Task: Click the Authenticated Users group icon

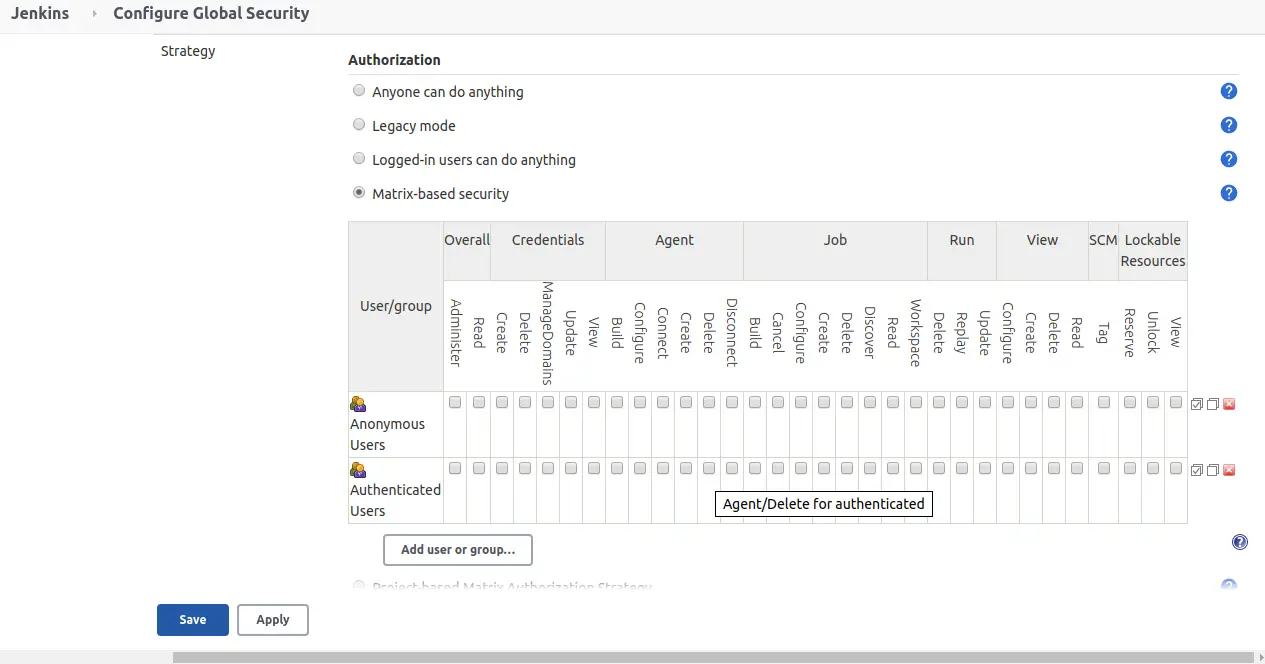Action: coord(358,470)
